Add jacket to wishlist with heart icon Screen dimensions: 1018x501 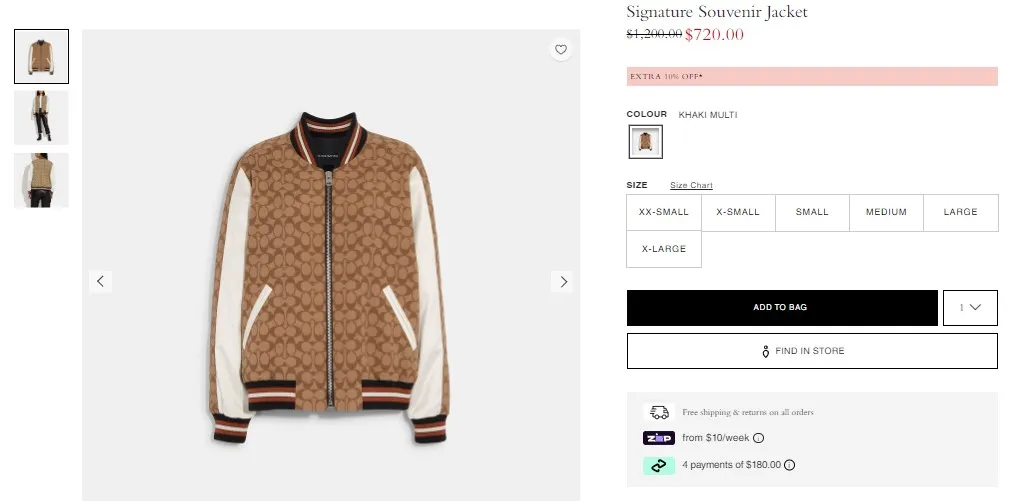click(x=561, y=49)
